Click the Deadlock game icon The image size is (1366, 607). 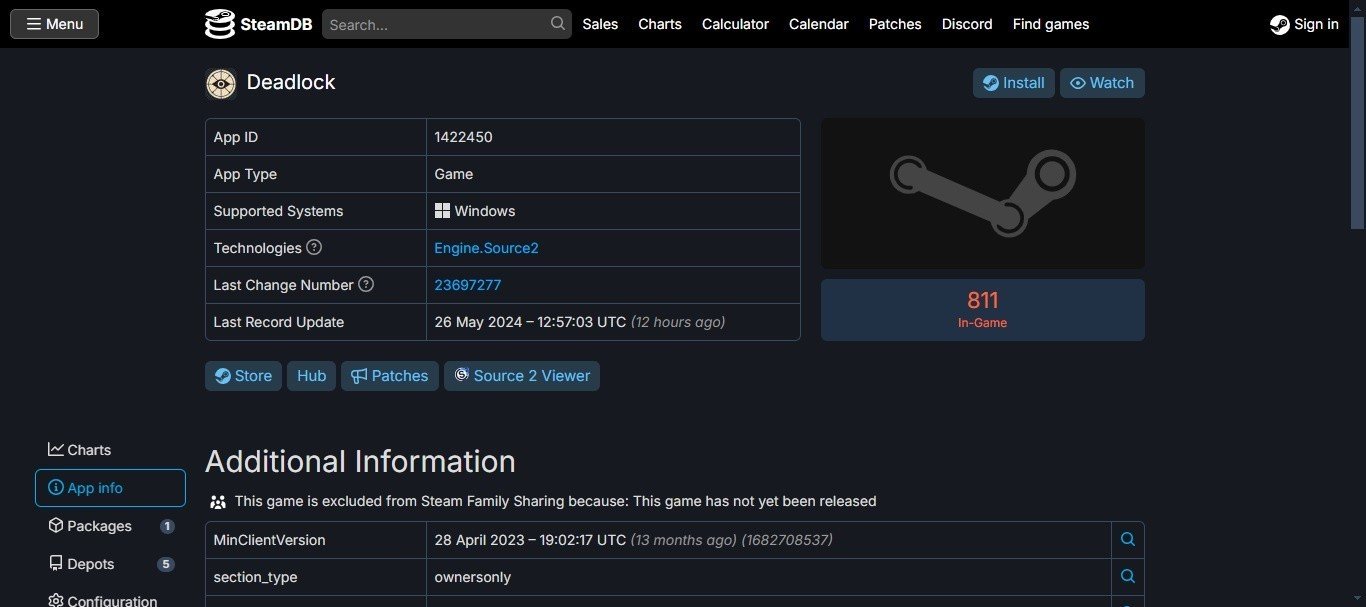[x=221, y=83]
